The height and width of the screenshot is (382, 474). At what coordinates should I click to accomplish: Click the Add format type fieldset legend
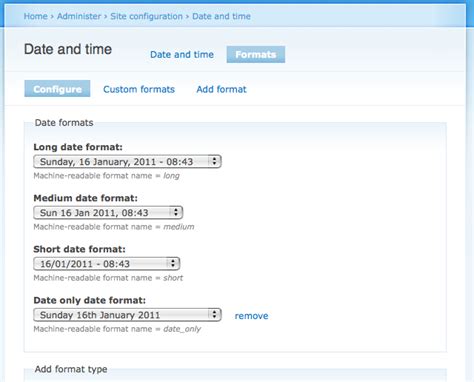(x=71, y=369)
